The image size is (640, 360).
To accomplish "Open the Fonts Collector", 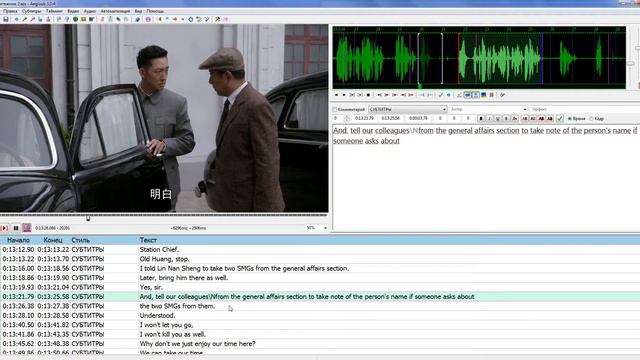I will coord(126,19).
